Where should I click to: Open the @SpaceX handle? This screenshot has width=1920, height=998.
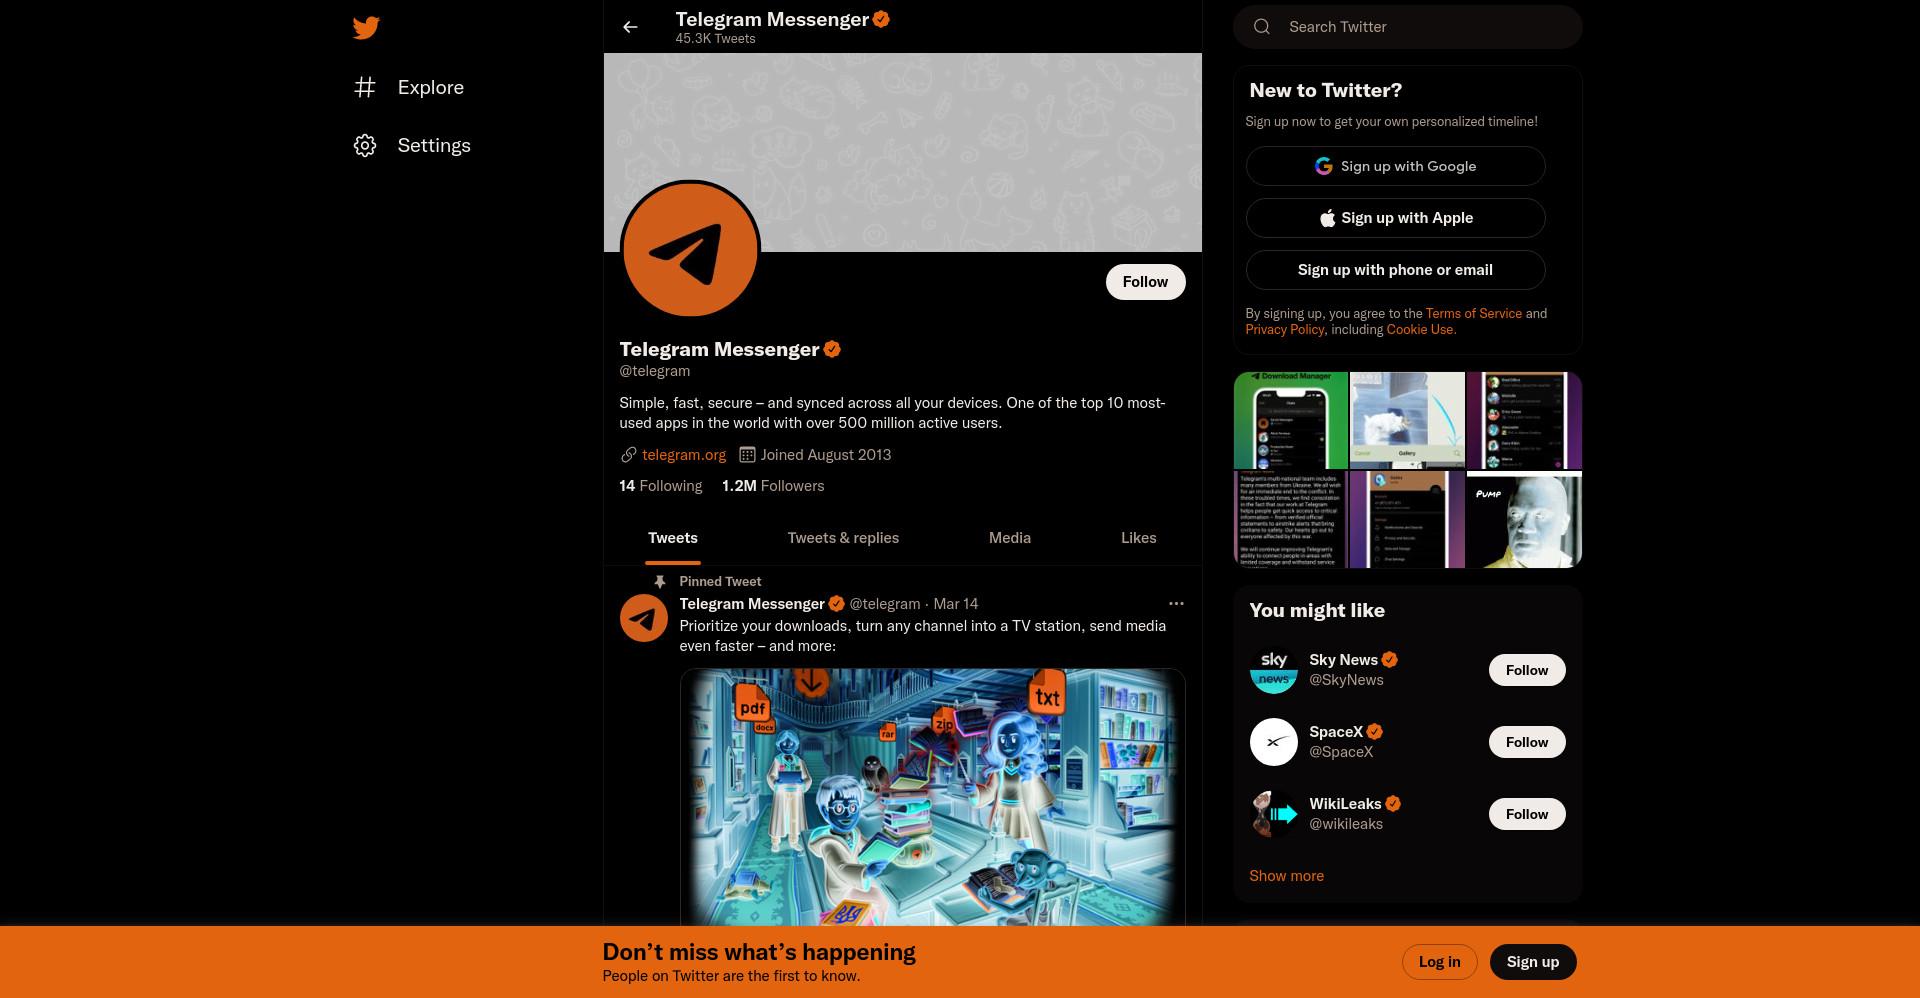(1341, 752)
